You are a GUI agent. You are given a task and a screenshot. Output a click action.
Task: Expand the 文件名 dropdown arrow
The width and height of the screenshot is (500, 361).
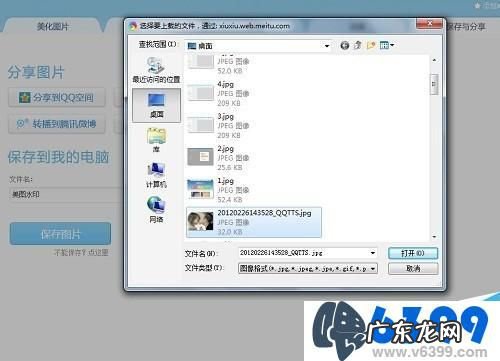373,253
